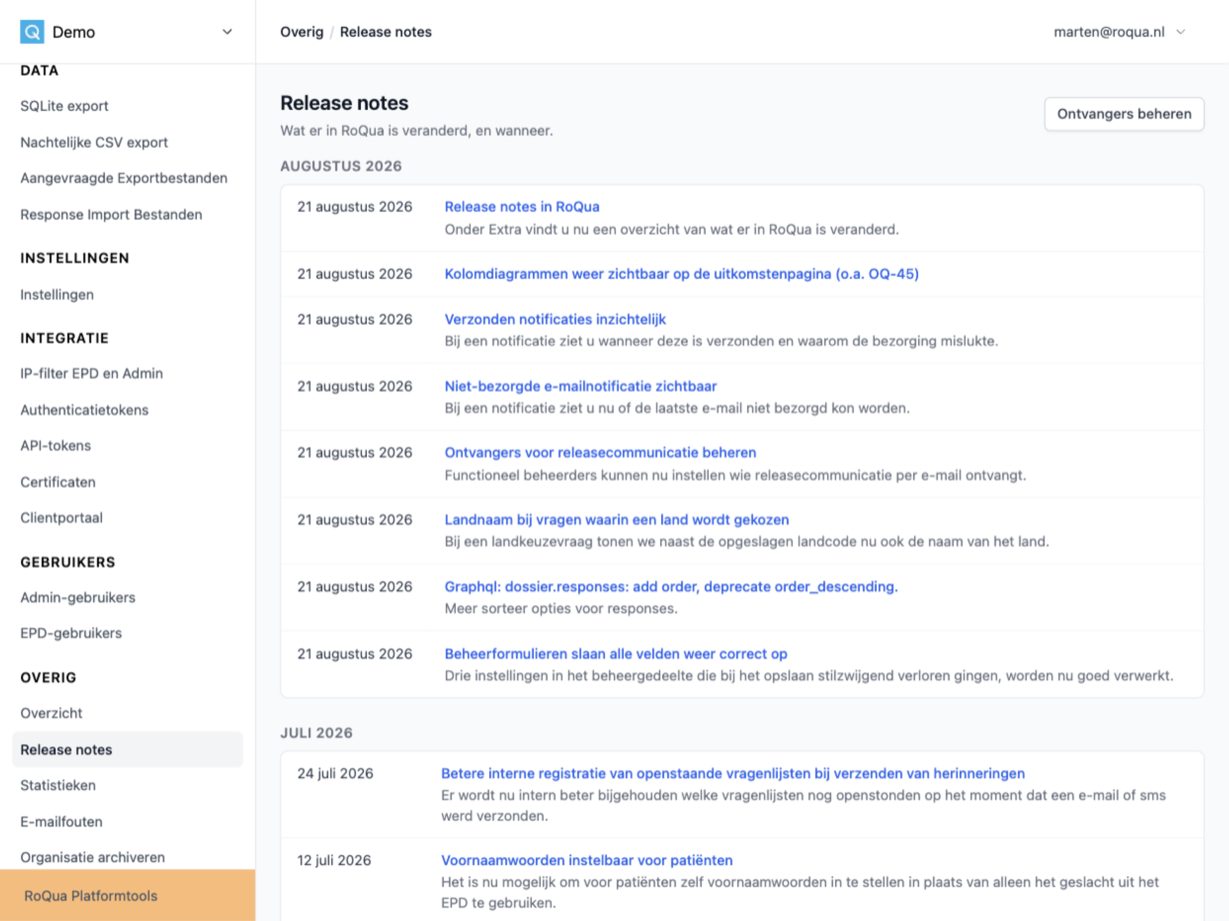The width and height of the screenshot is (1229, 921).
Task: Click the '12 juli 2026' date
Action: point(334,860)
